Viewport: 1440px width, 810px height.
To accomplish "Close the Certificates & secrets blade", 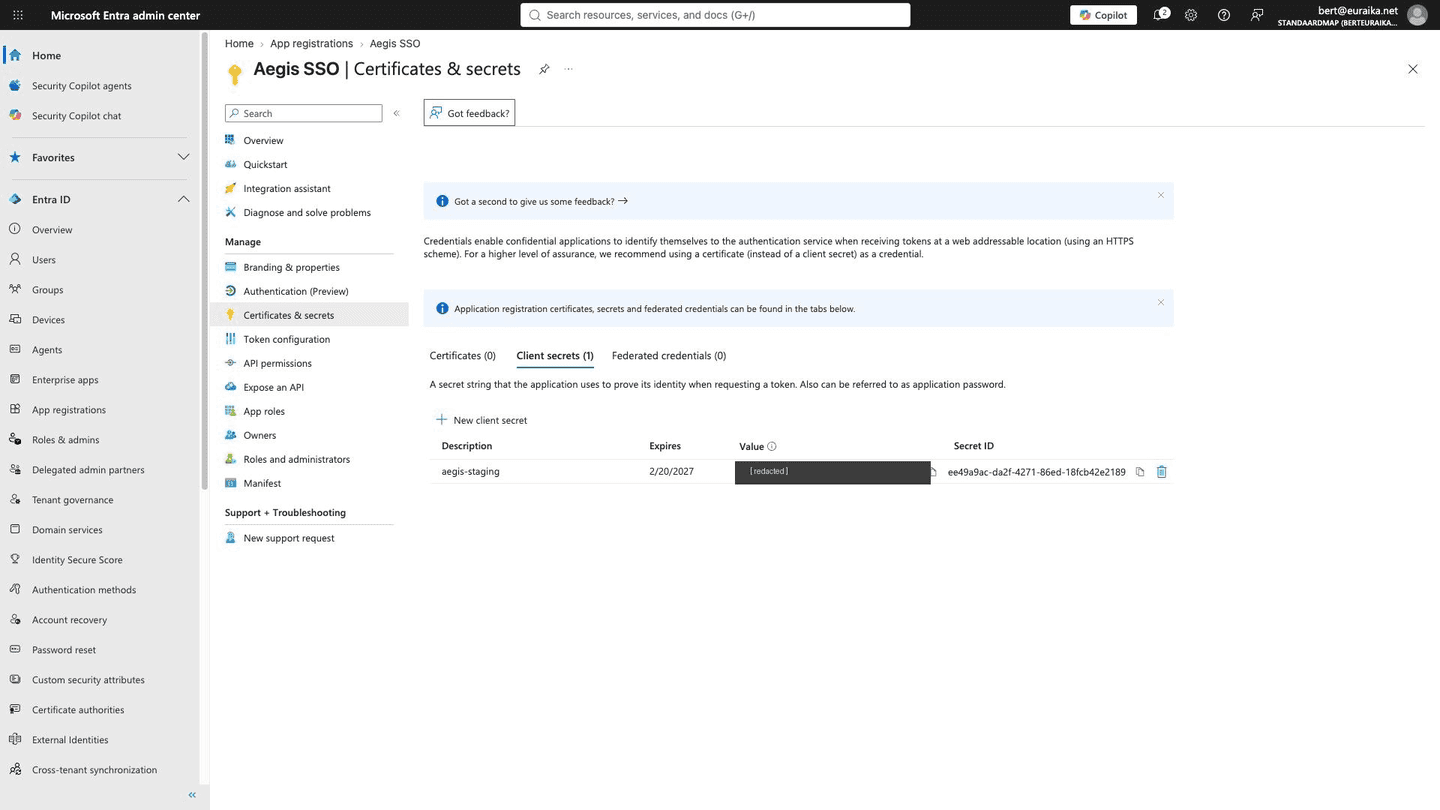I will pyautogui.click(x=1413, y=69).
